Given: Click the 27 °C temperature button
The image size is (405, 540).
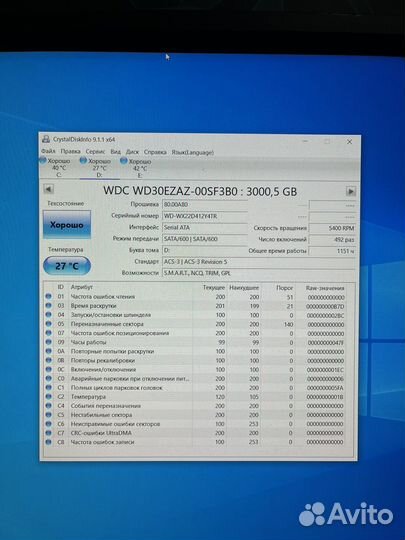Looking at the screenshot, I should (67, 266).
